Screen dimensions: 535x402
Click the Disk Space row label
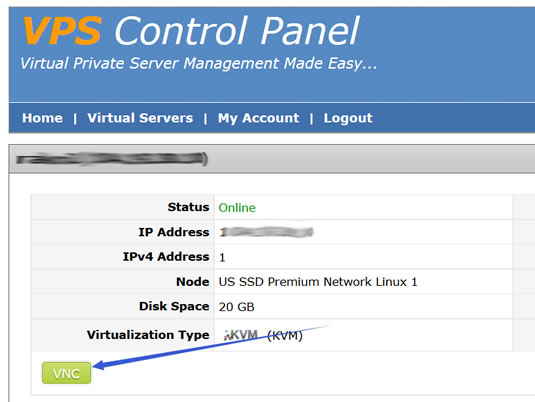pyautogui.click(x=174, y=306)
